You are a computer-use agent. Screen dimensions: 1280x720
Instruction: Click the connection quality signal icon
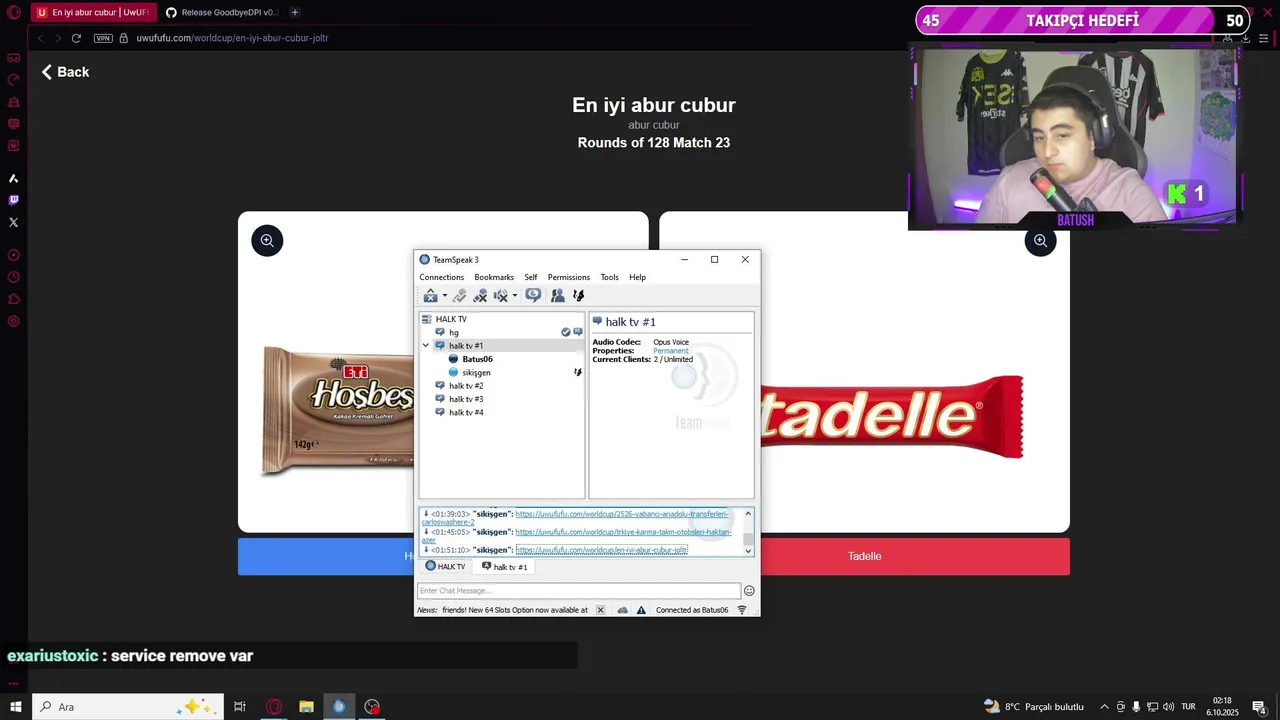(x=742, y=610)
